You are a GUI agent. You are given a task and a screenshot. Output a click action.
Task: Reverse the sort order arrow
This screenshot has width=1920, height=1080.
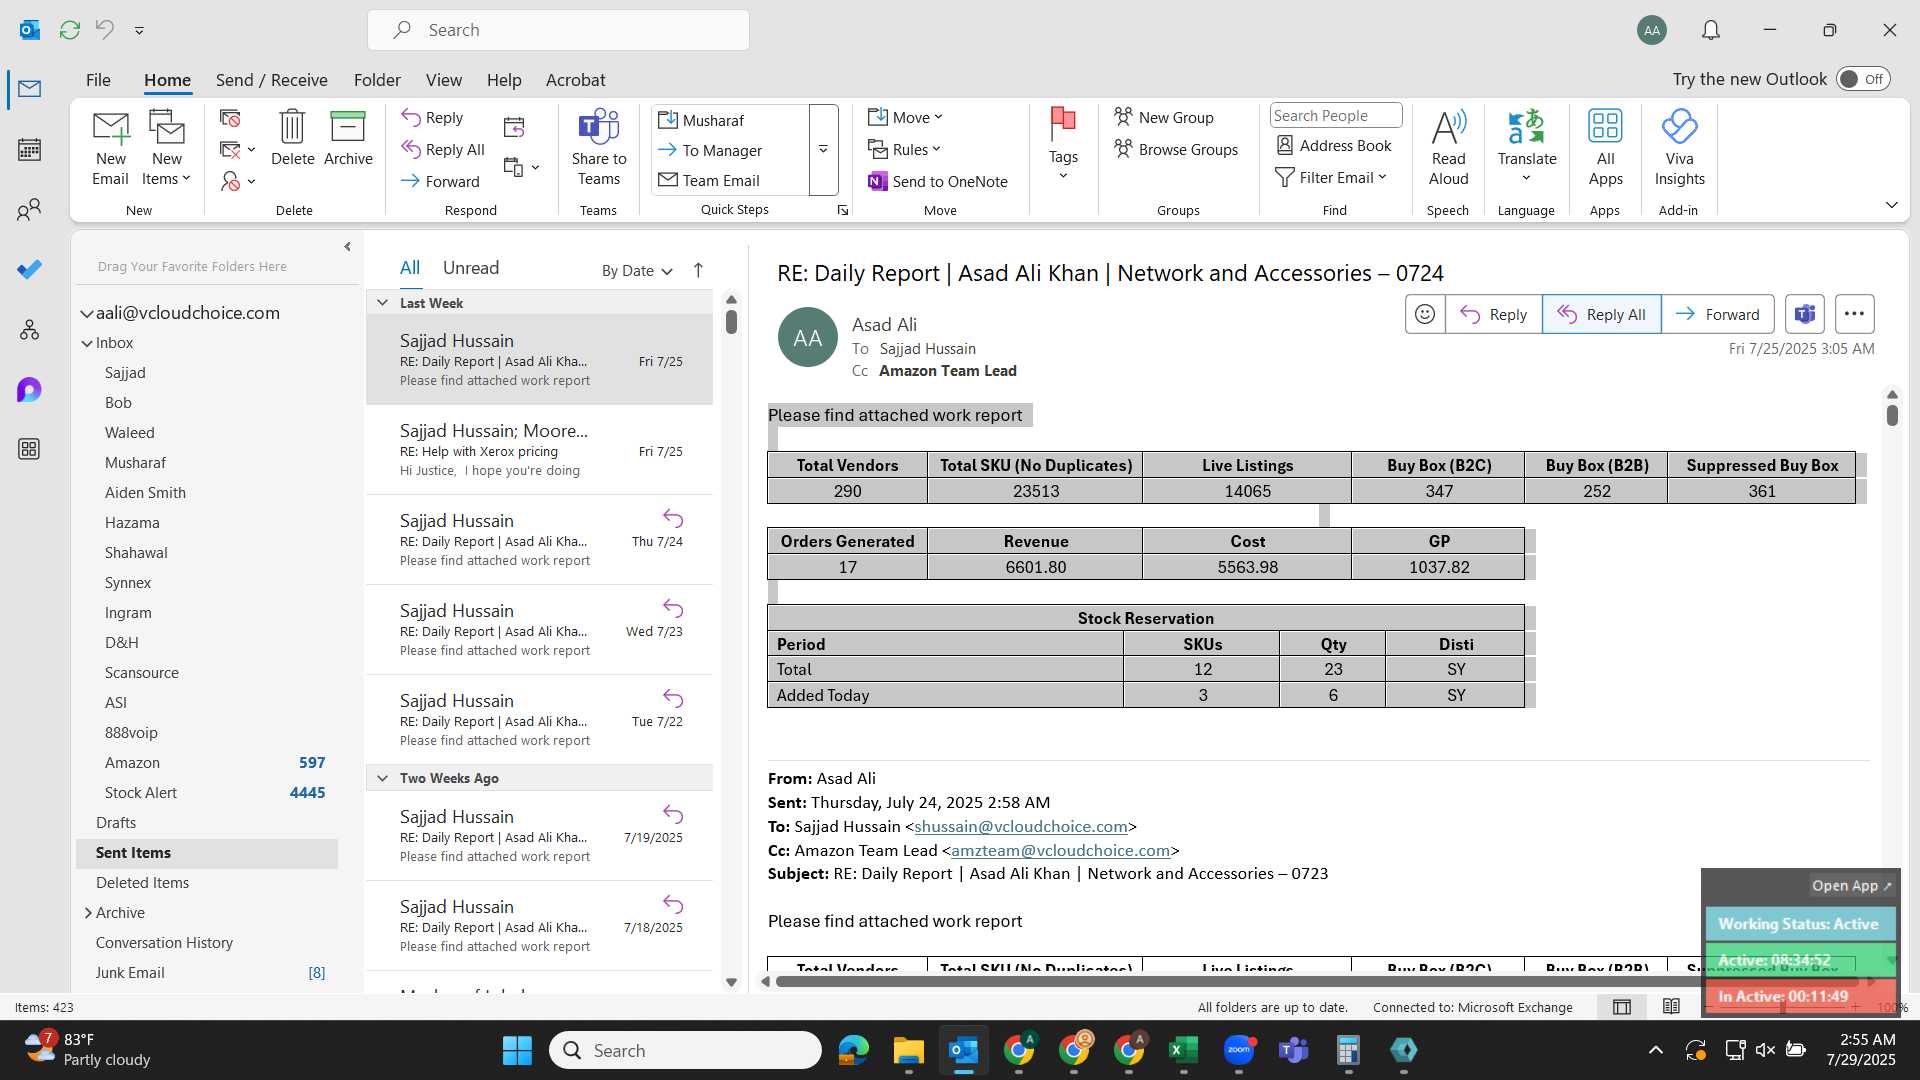698,270
